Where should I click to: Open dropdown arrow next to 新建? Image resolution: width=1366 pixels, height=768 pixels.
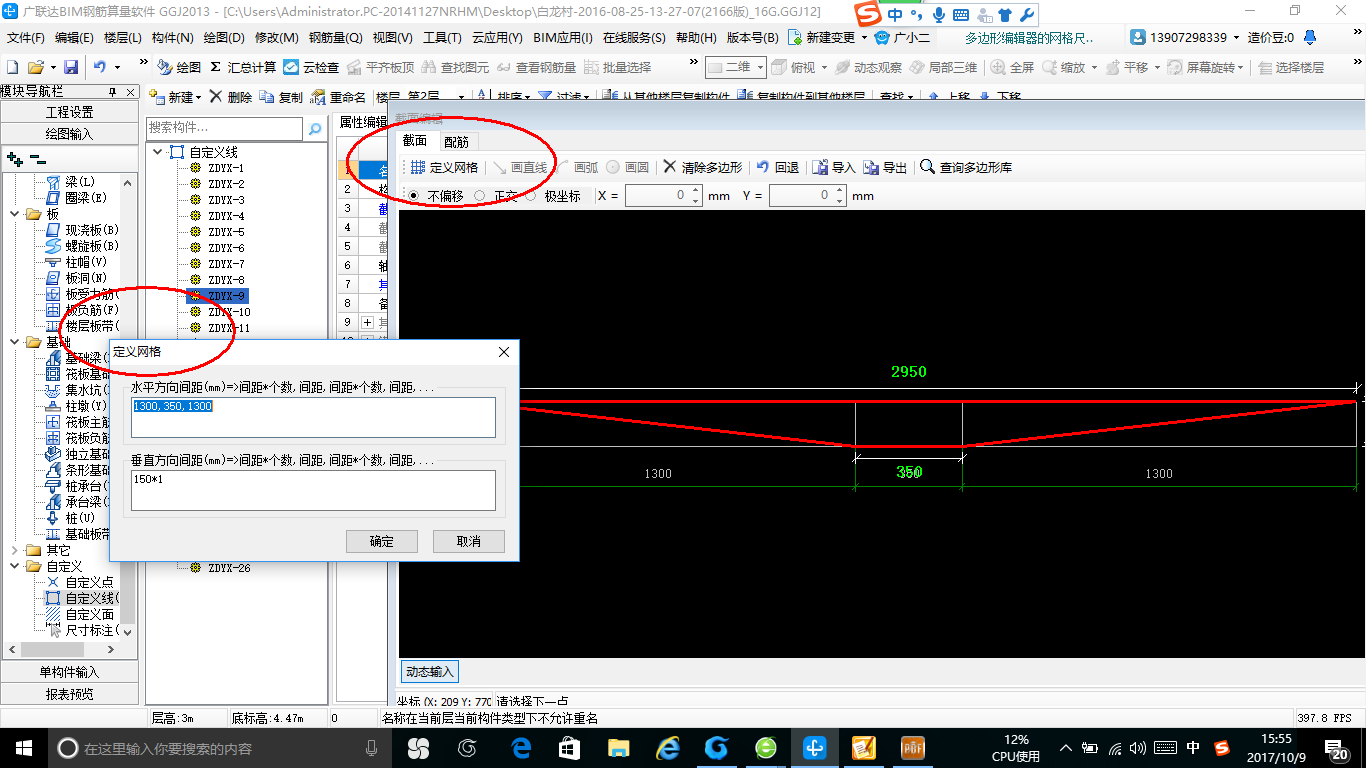(x=198, y=97)
